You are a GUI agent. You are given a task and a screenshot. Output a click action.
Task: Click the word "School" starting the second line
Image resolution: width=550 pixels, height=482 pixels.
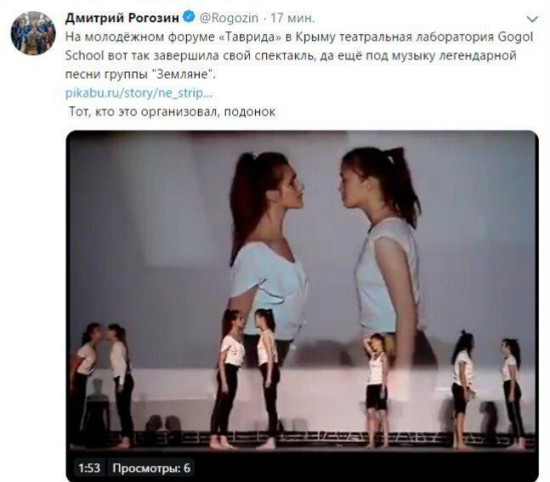[x=85, y=56]
